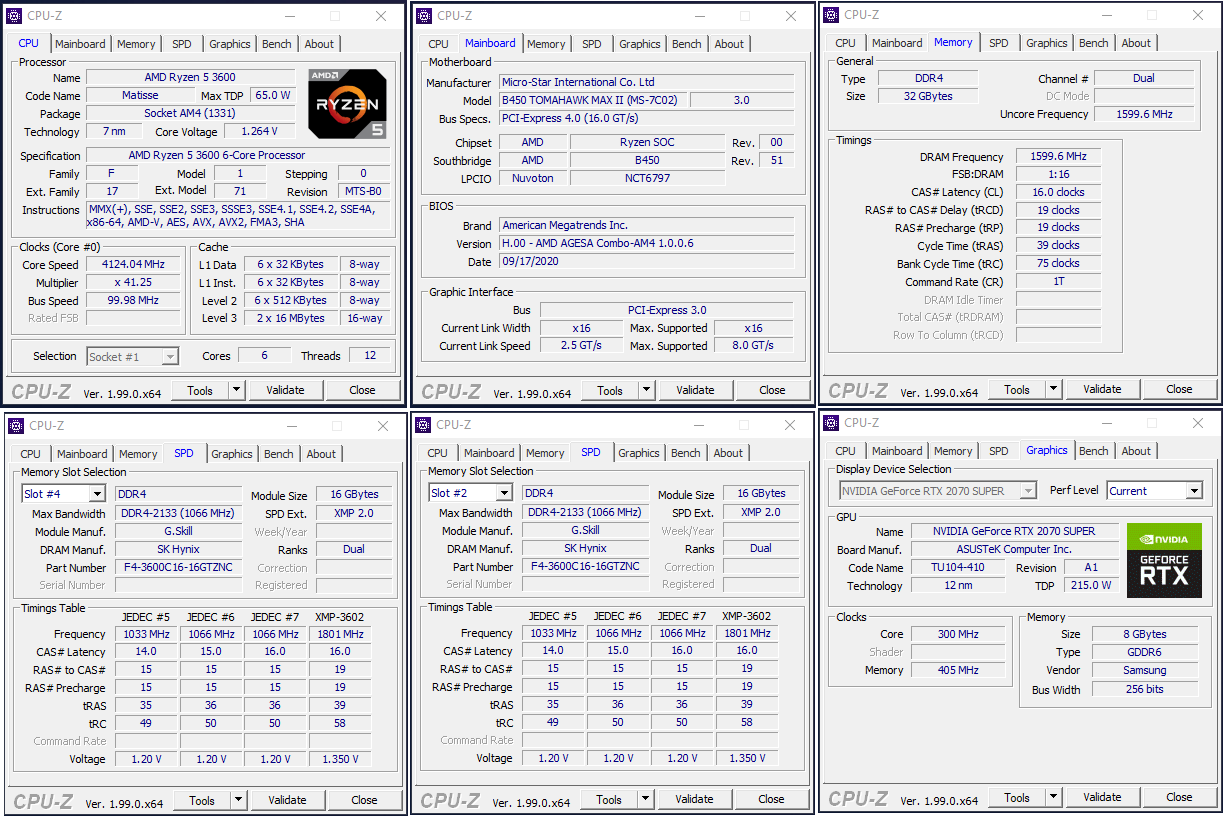Click the GPU TDP value 215.0 W
The image size is (1226, 816).
pyautogui.click(x=1090, y=586)
